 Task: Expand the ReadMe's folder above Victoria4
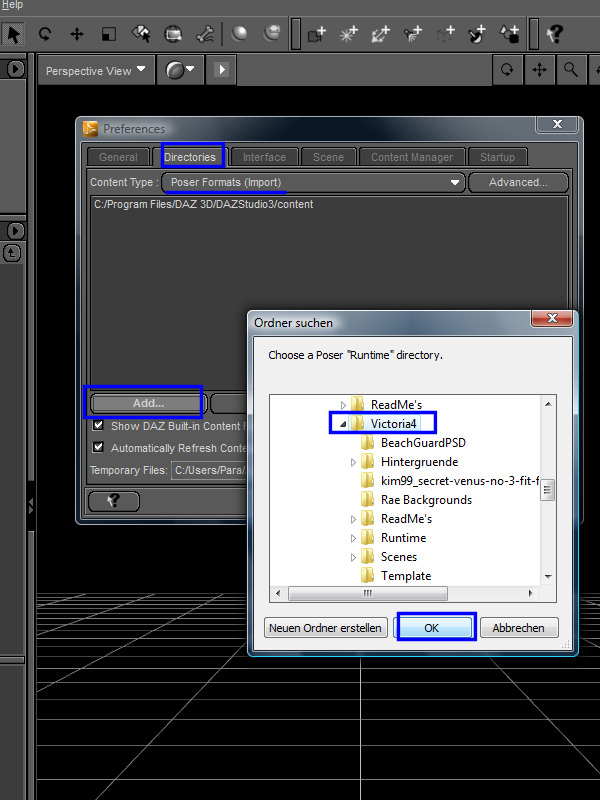(343, 405)
